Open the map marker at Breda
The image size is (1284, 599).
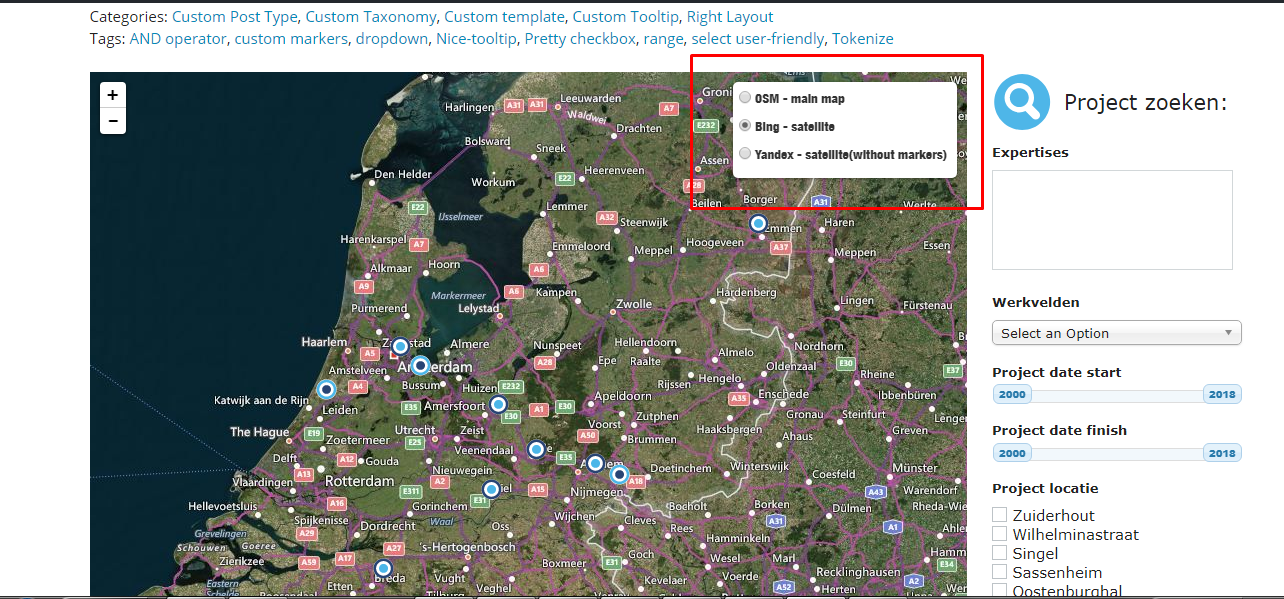[x=383, y=569]
